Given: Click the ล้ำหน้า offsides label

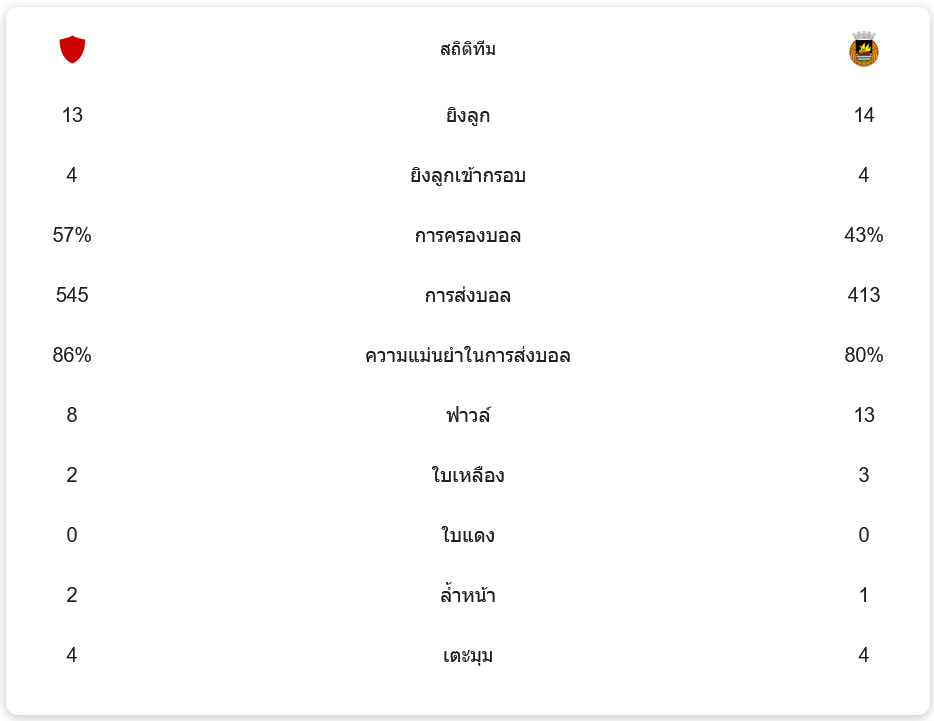Looking at the screenshot, I should [468, 596].
